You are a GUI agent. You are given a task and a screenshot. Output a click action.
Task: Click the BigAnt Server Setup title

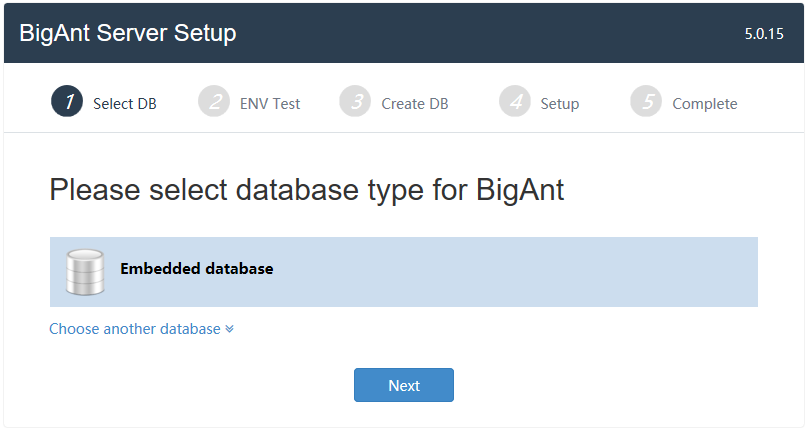pyautogui.click(x=128, y=33)
